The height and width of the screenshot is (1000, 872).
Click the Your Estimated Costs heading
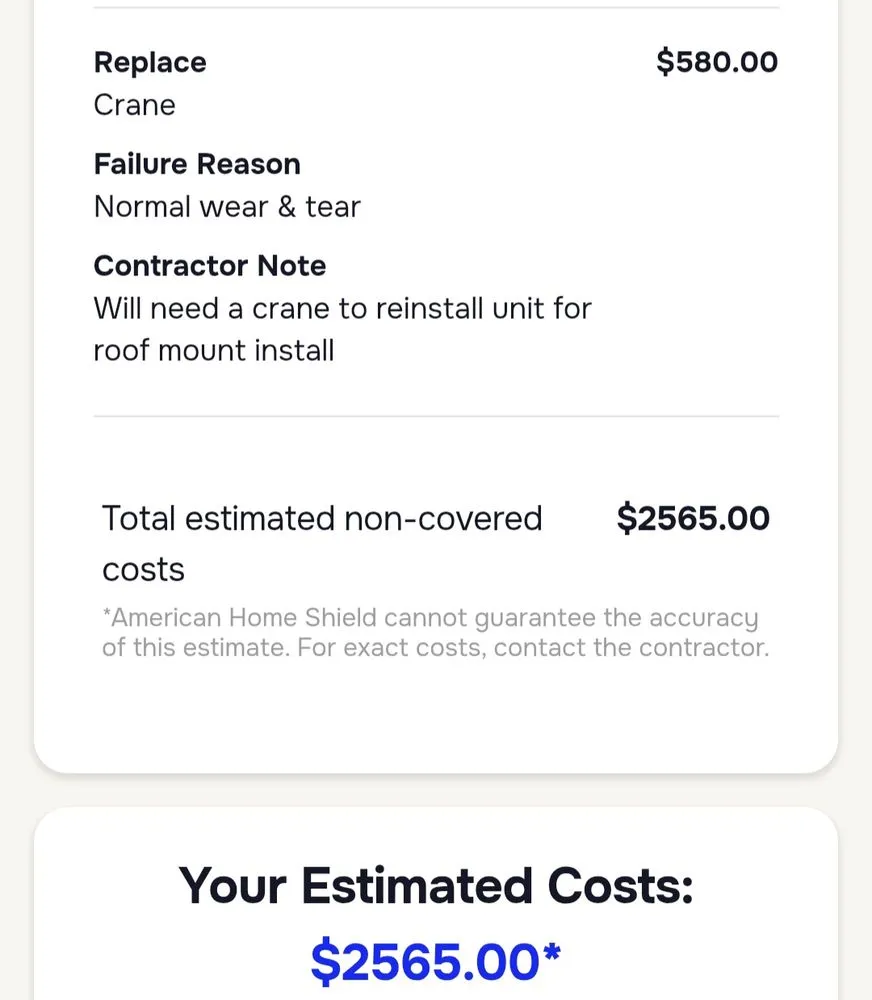click(436, 886)
